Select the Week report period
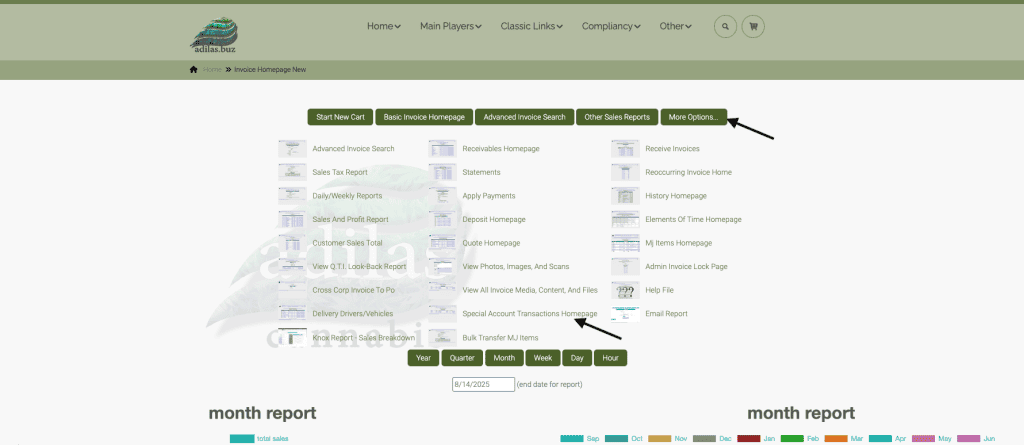This screenshot has height=445, width=1024. tap(543, 357)
